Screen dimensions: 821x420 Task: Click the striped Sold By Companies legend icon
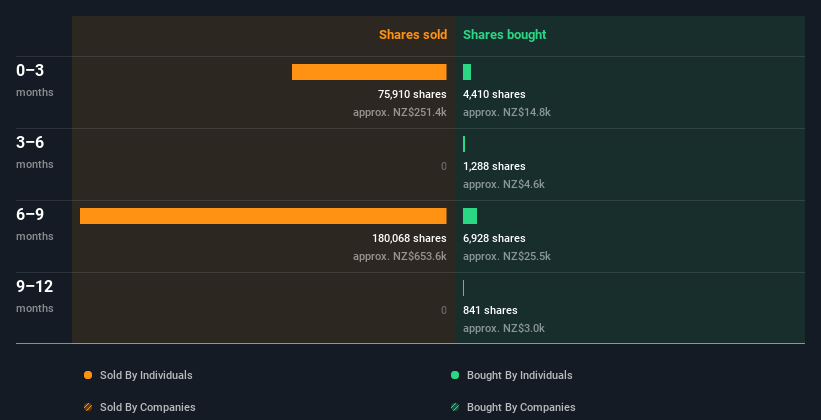click(x=88, y=407)
